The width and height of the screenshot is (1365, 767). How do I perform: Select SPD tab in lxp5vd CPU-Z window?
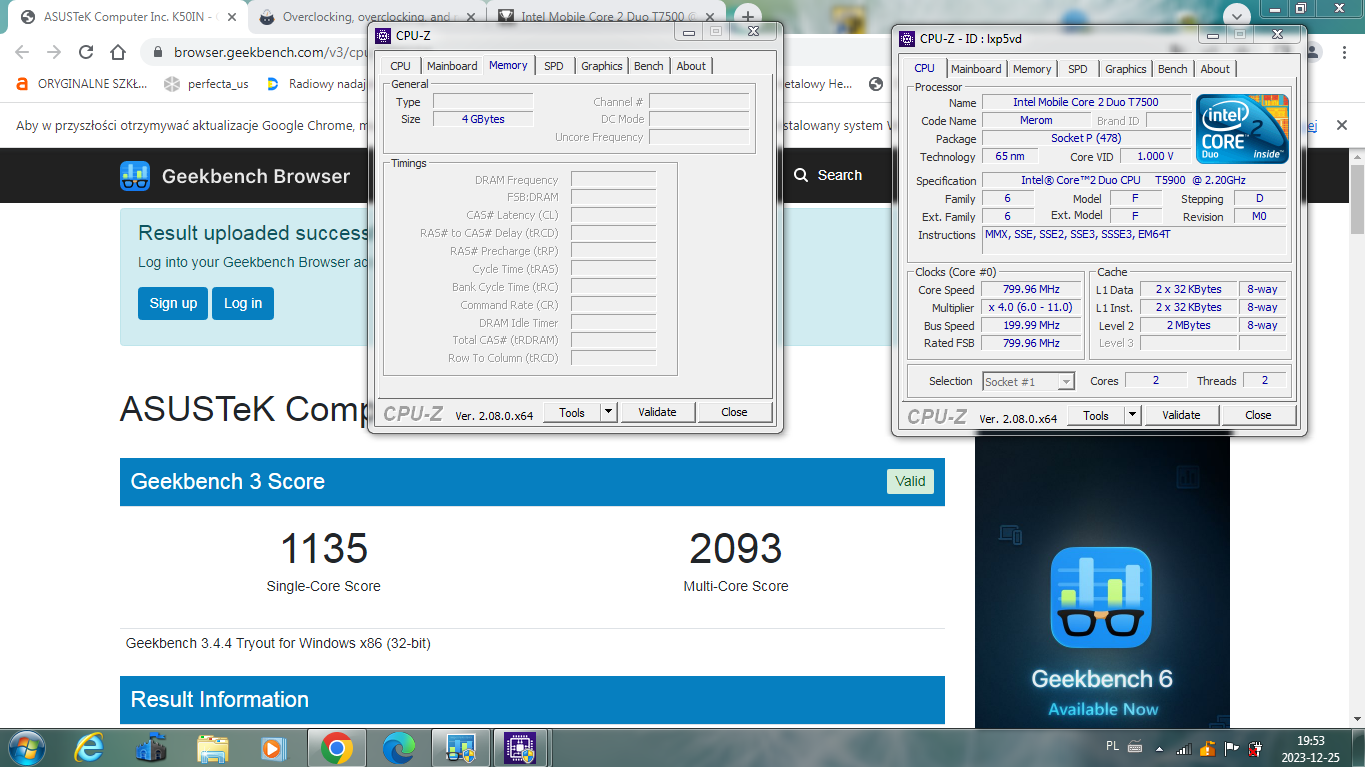click(x=1078, y=69)
